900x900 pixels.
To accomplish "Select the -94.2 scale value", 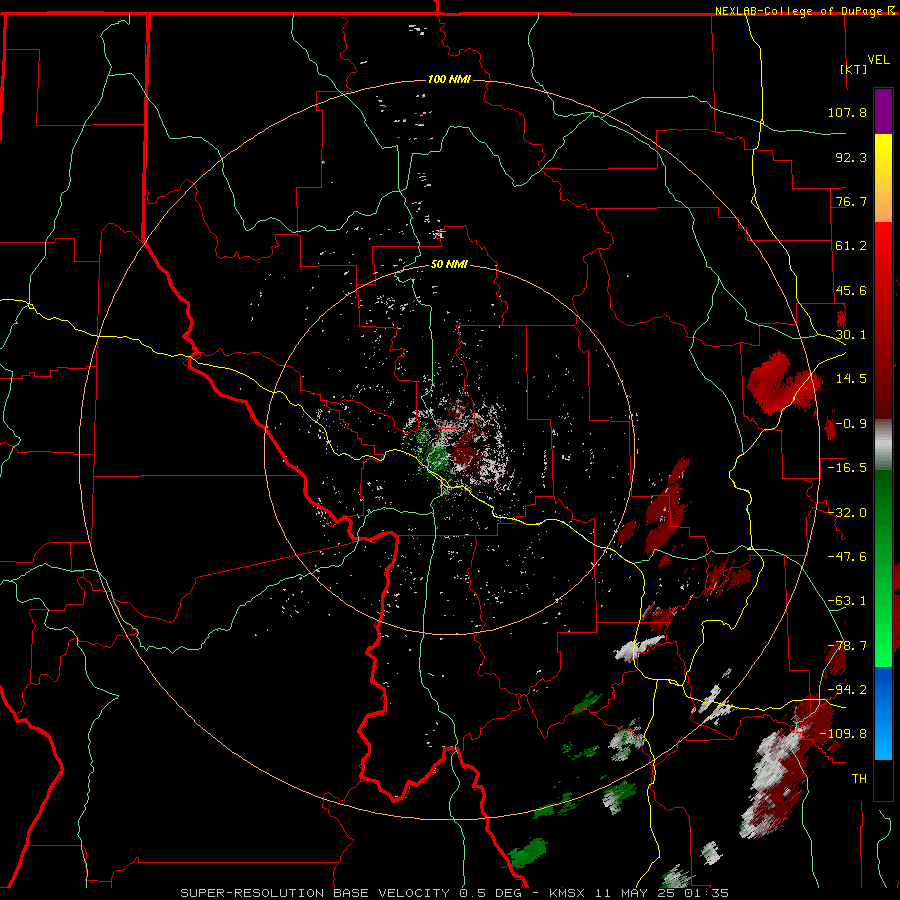I will point(847,689).
